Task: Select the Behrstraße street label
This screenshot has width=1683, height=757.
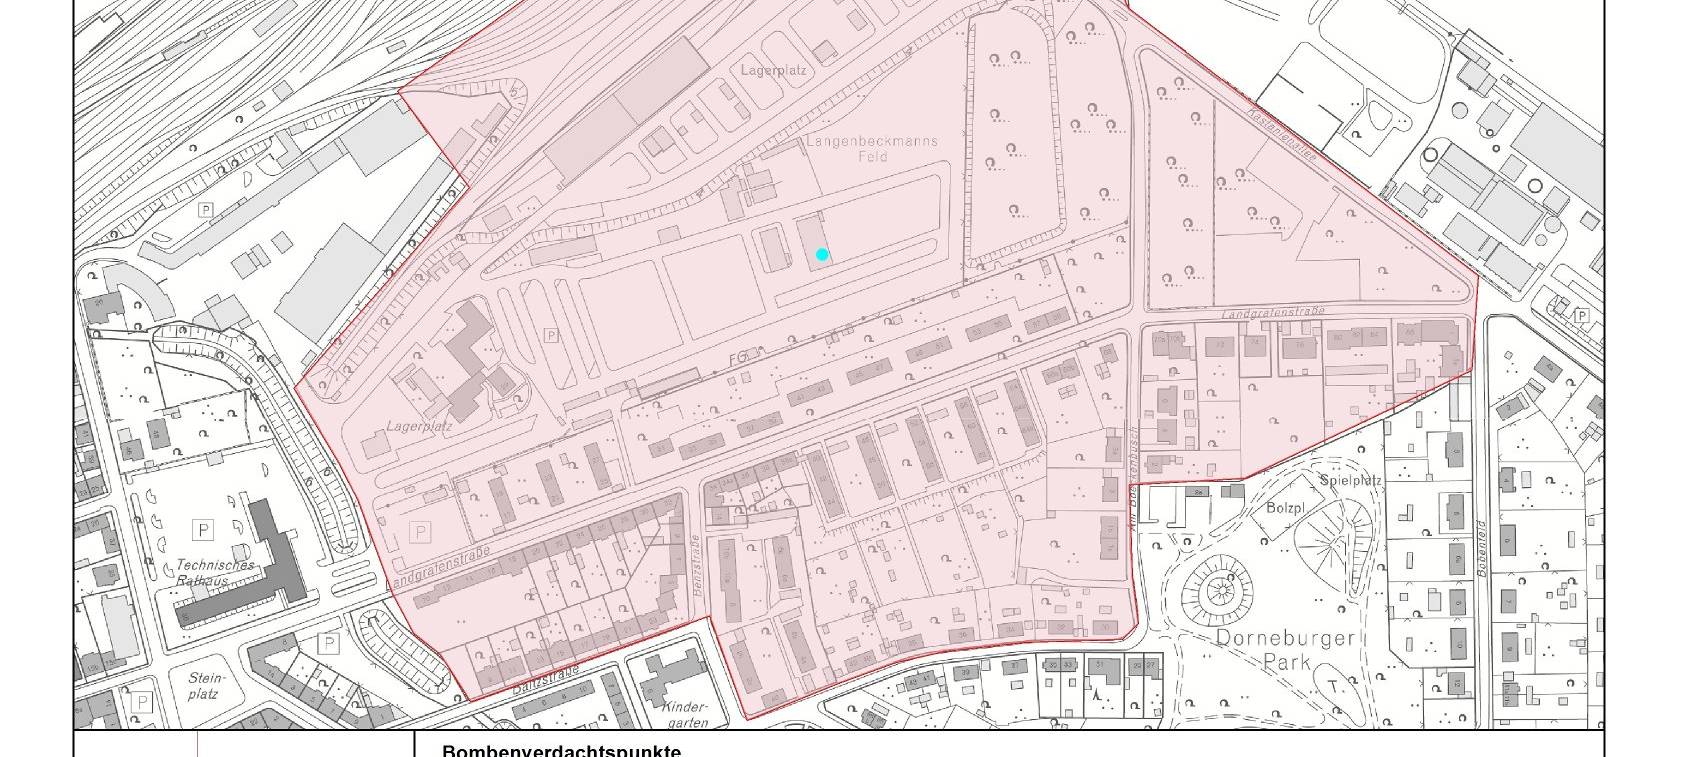Action: (x=697, y=566)
